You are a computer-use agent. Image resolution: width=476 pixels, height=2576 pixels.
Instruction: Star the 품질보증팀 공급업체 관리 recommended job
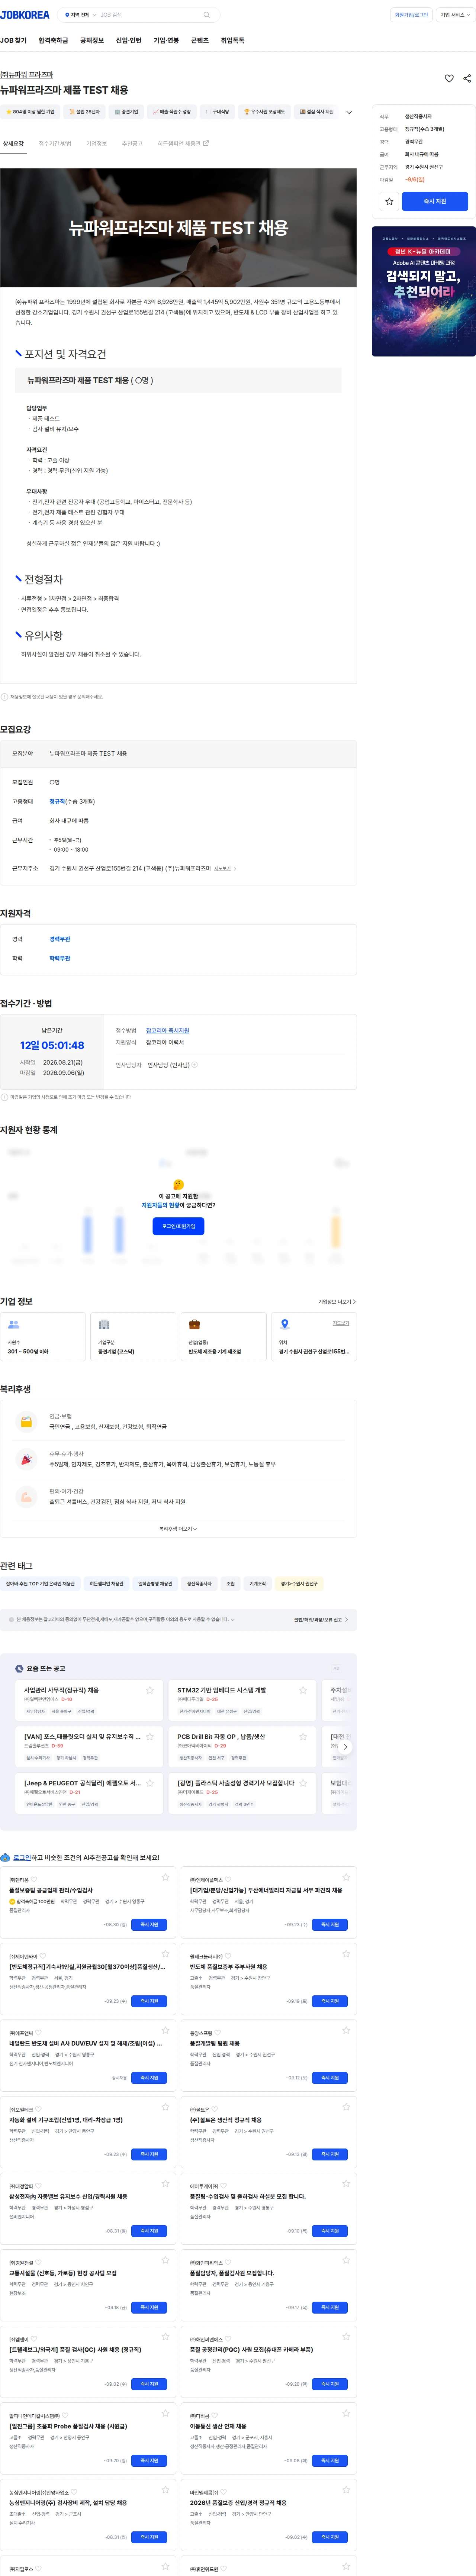point(166,1878)
